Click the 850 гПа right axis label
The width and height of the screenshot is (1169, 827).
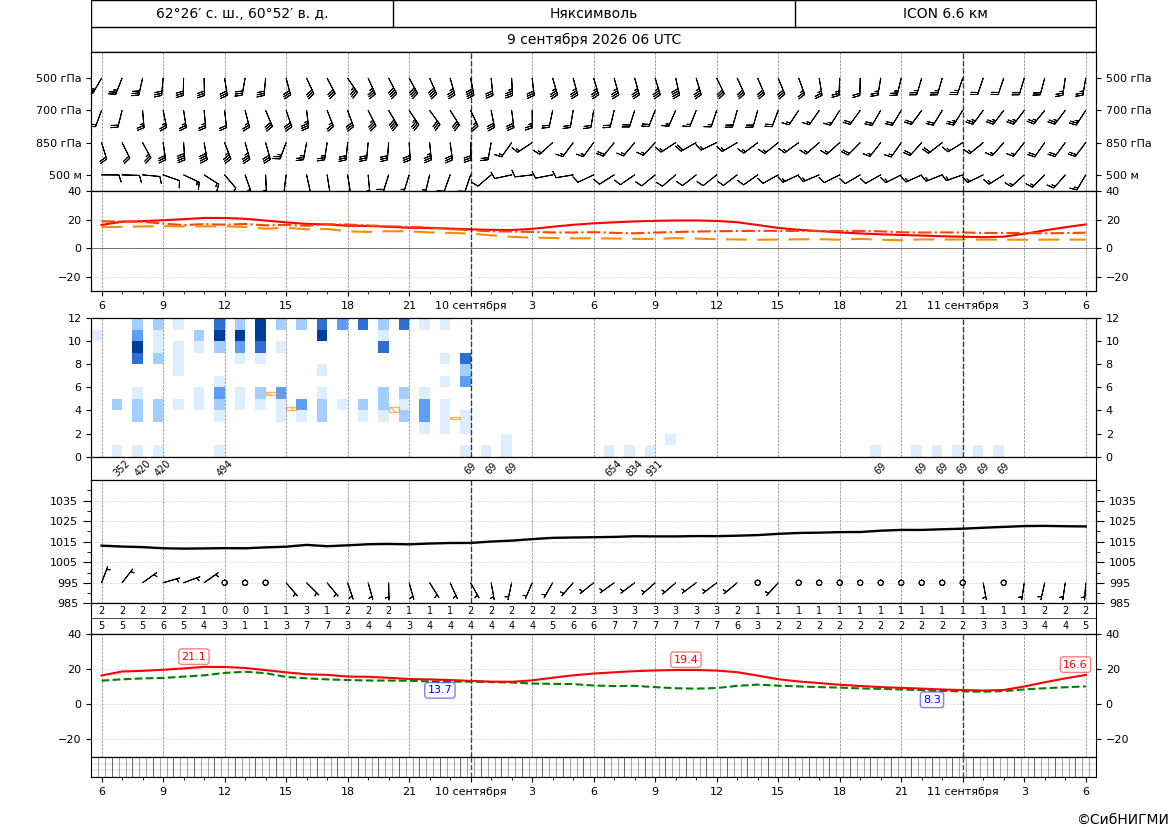tap(1128, 143)
